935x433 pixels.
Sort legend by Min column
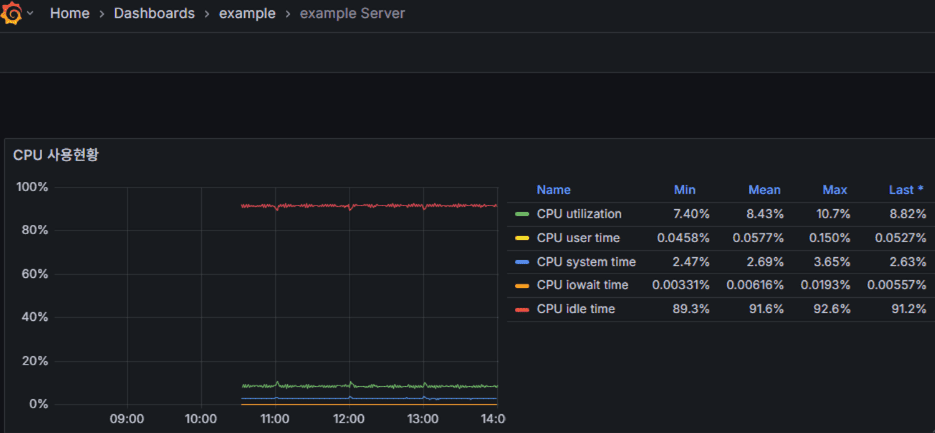pyautogui.click(x=684, y=190)
